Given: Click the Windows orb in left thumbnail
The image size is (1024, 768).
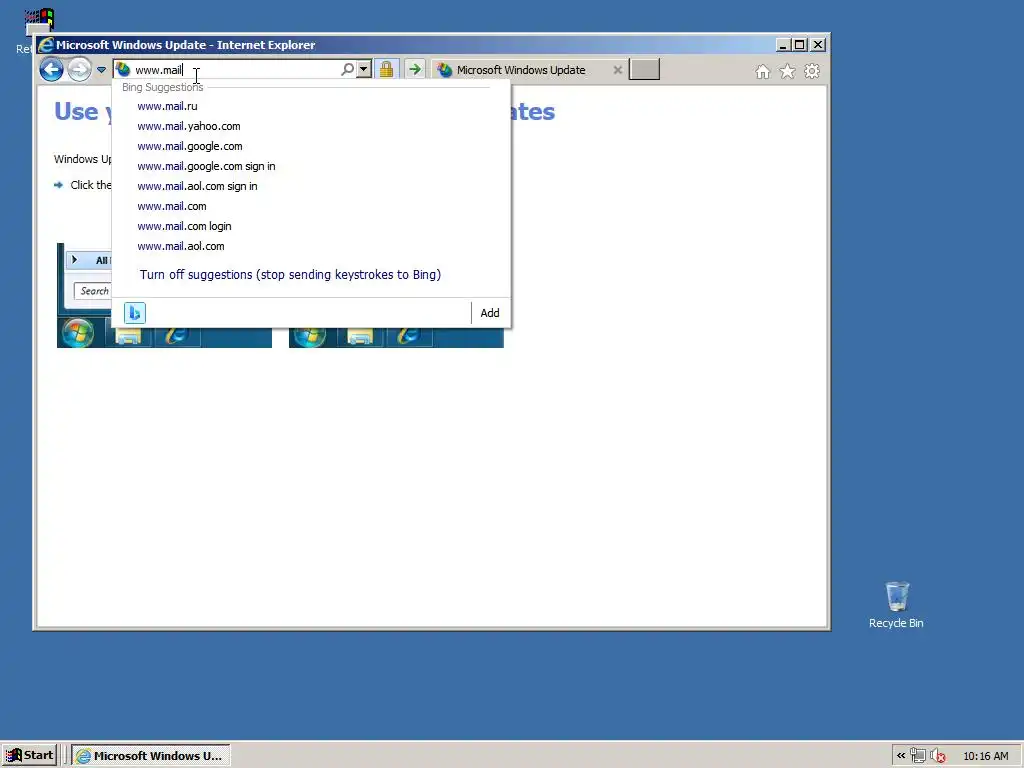Looking at the screenshot, I should point(78,333).
